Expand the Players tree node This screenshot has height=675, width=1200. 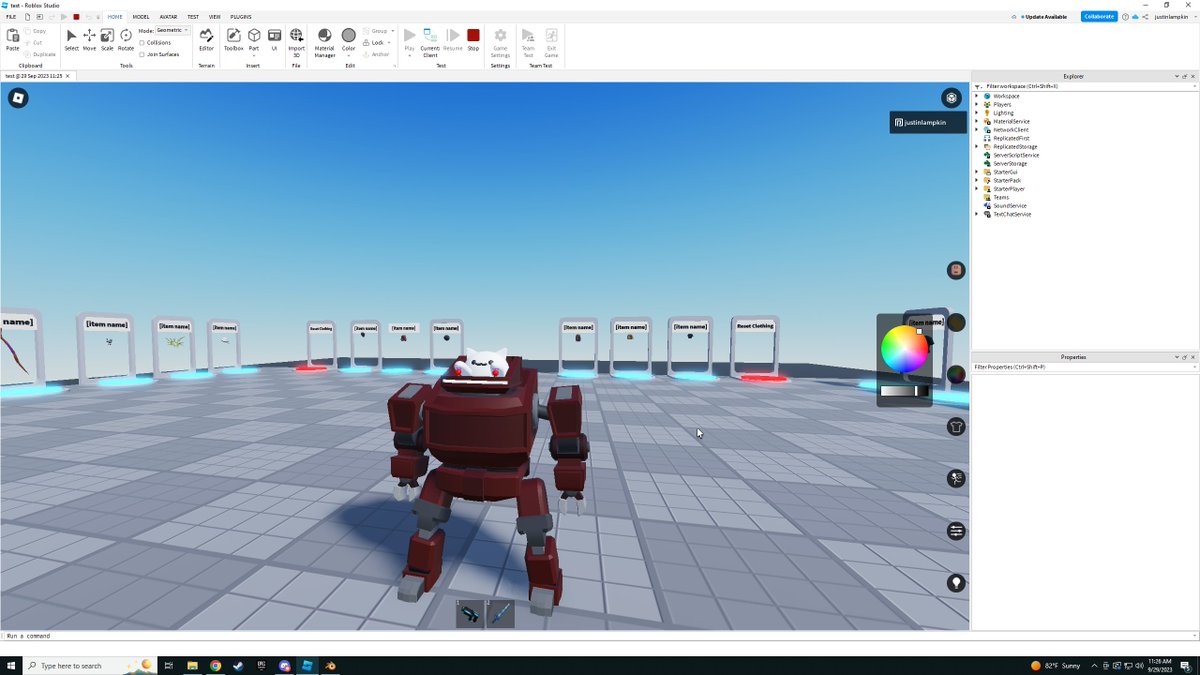977,104
